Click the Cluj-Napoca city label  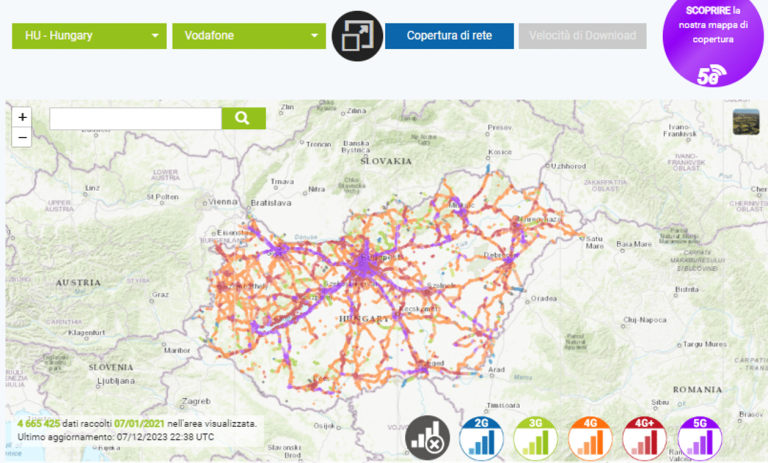click(x=645, y=320)
